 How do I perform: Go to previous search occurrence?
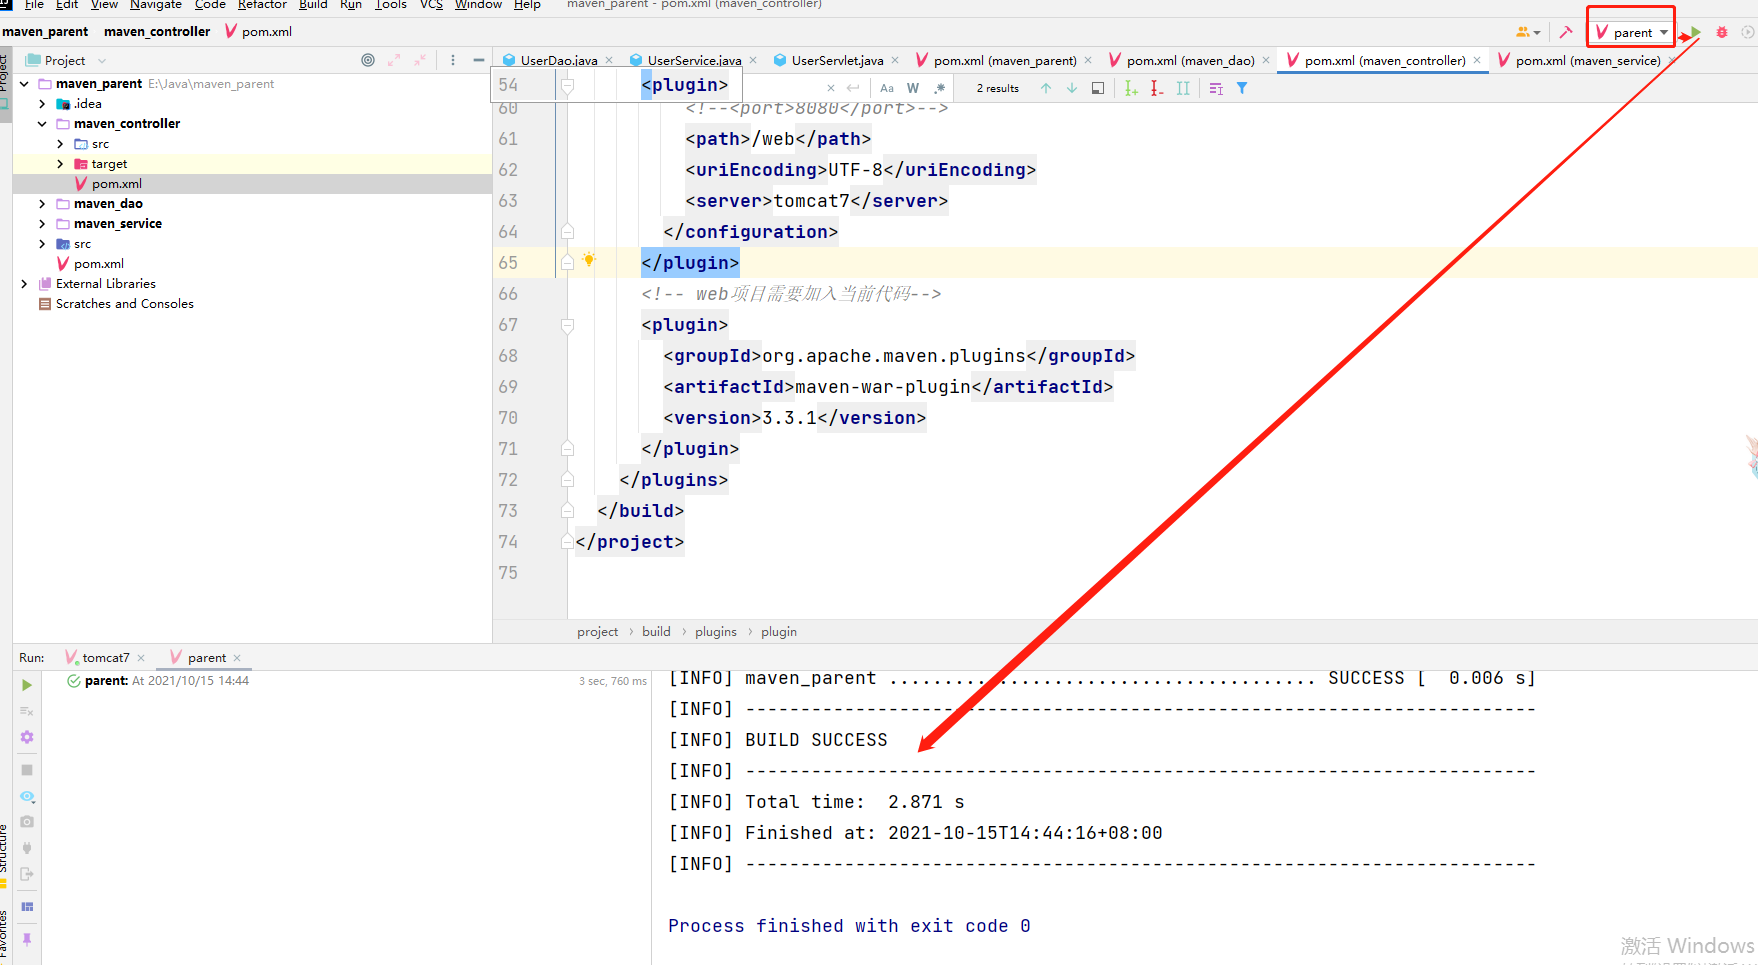[x=1046, y=88]
